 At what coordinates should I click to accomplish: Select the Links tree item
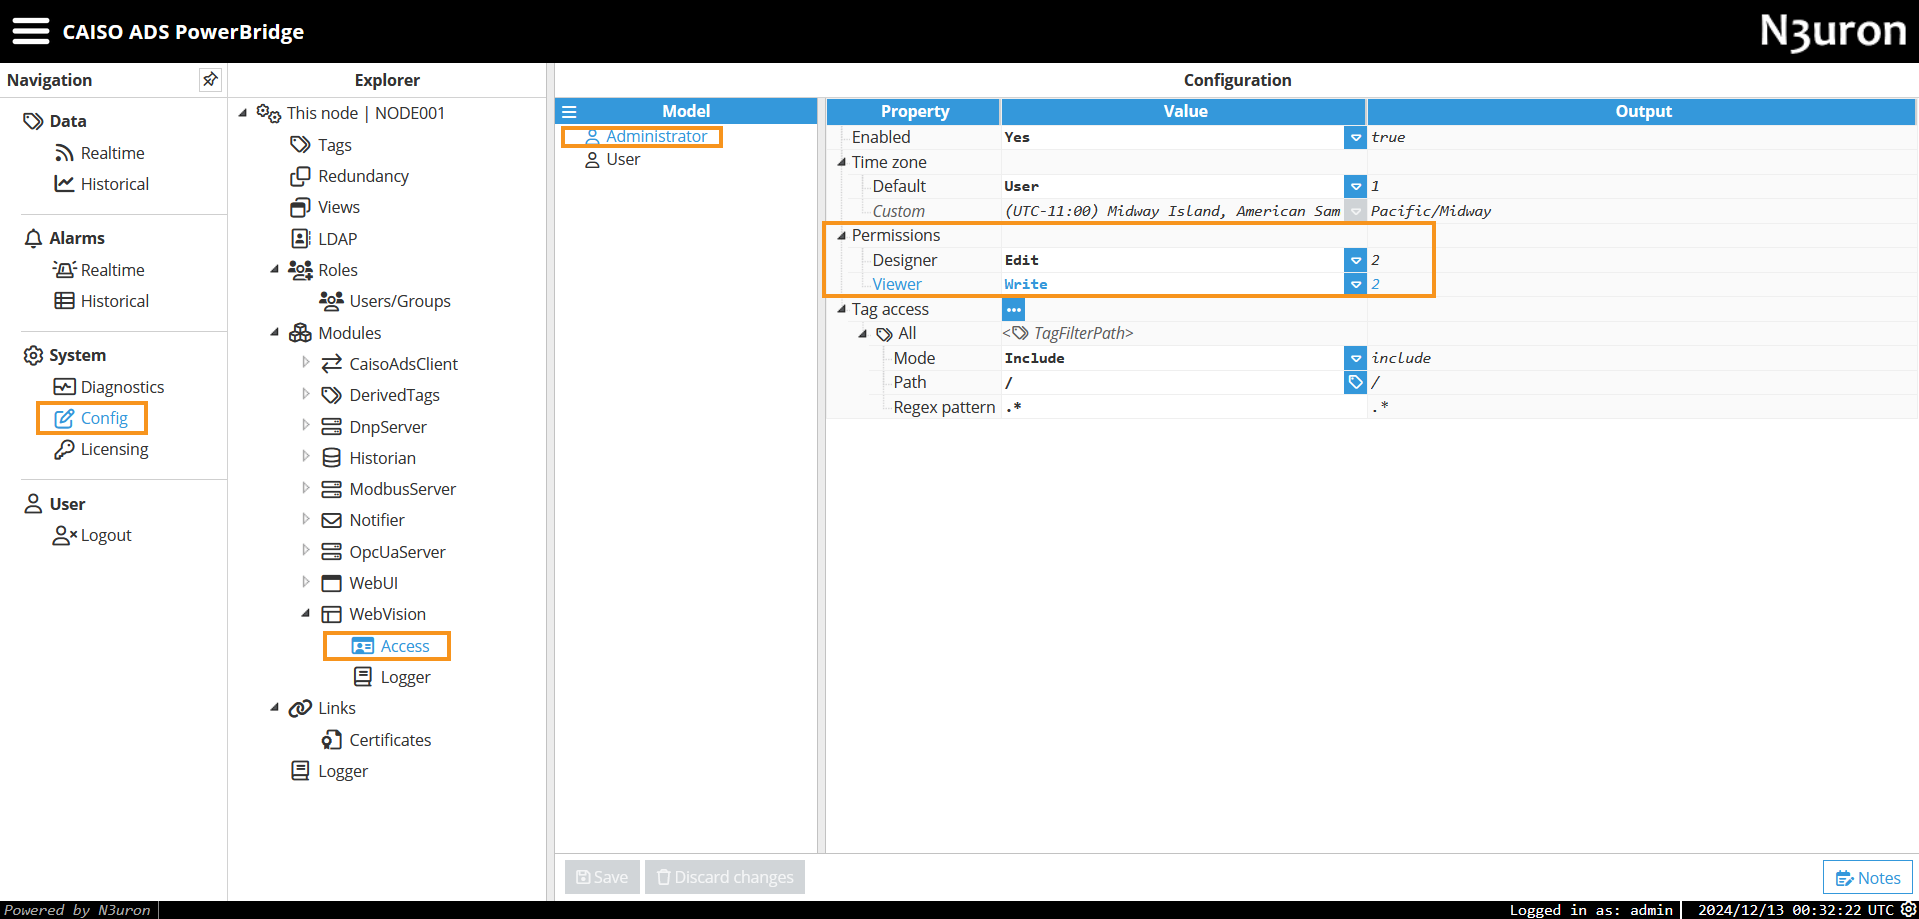[337, 708]
